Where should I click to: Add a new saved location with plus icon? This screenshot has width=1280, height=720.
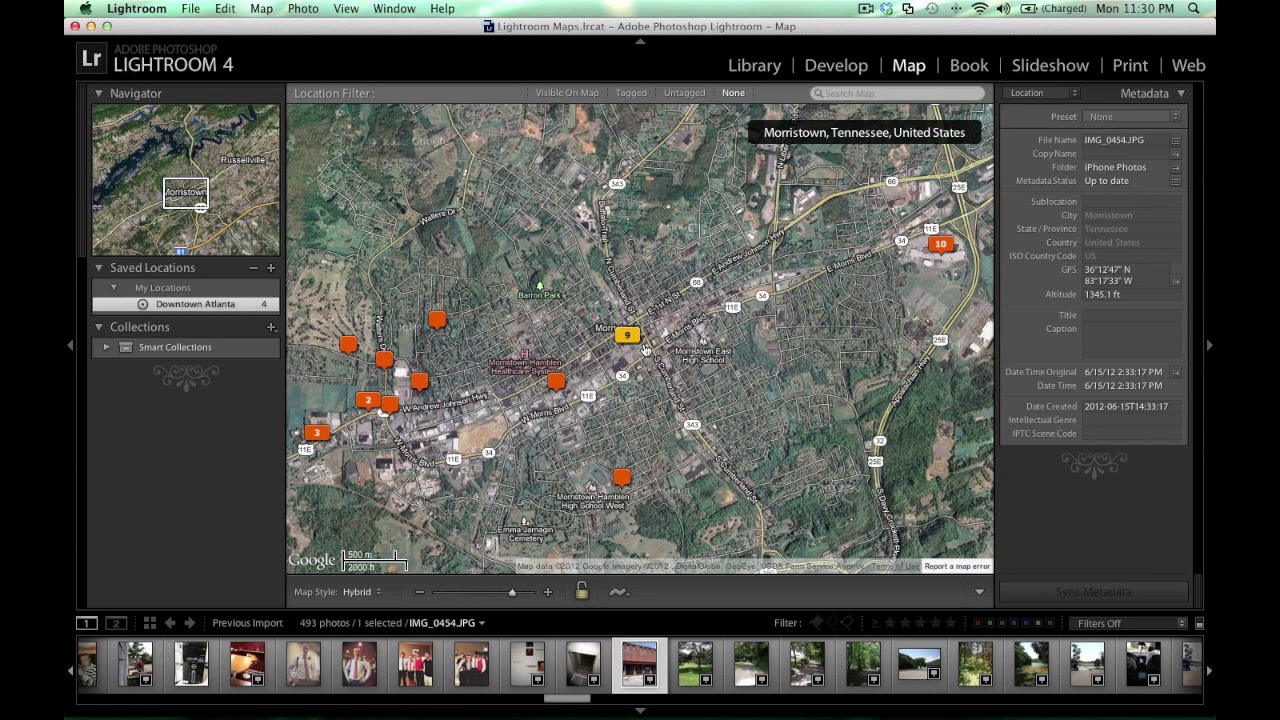270,268
